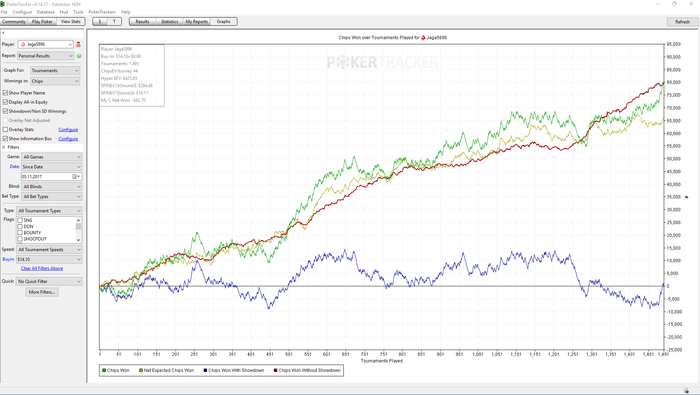Open the PokerTracker+ menu
Screen dimensions: 700x395
pos(102,12)
